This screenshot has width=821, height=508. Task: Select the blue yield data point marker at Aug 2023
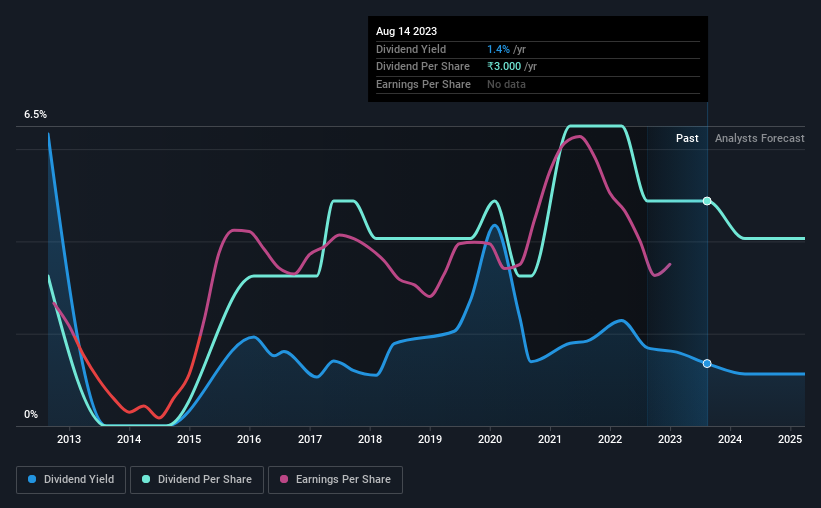click(x=707, y=363)
